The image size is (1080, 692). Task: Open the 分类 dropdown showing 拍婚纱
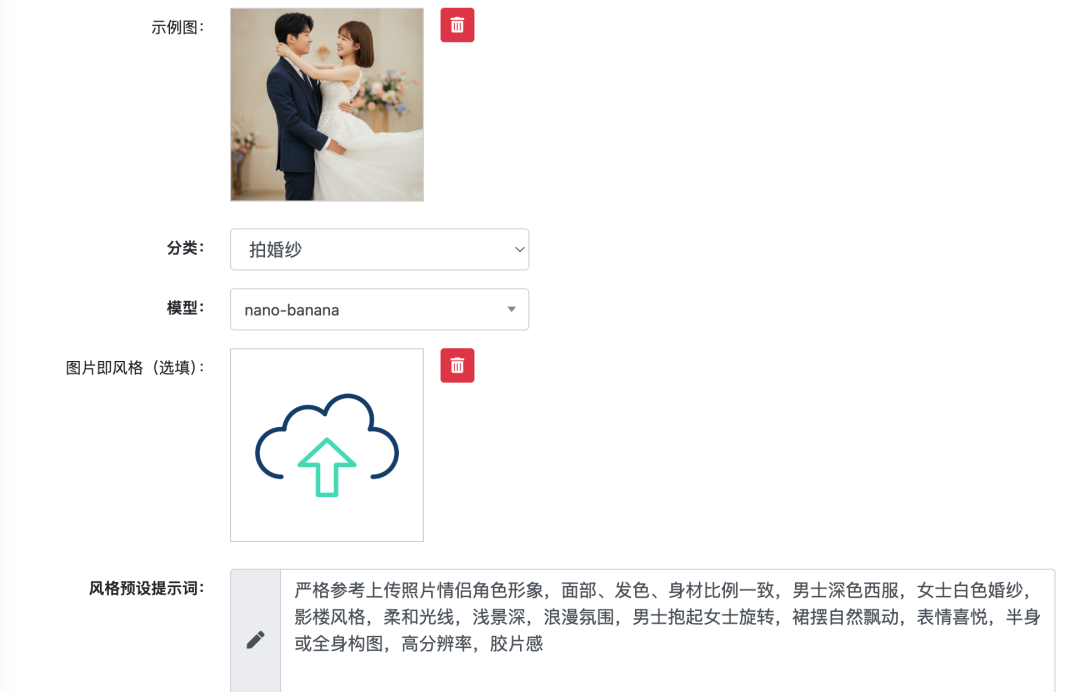click(380, 249)
